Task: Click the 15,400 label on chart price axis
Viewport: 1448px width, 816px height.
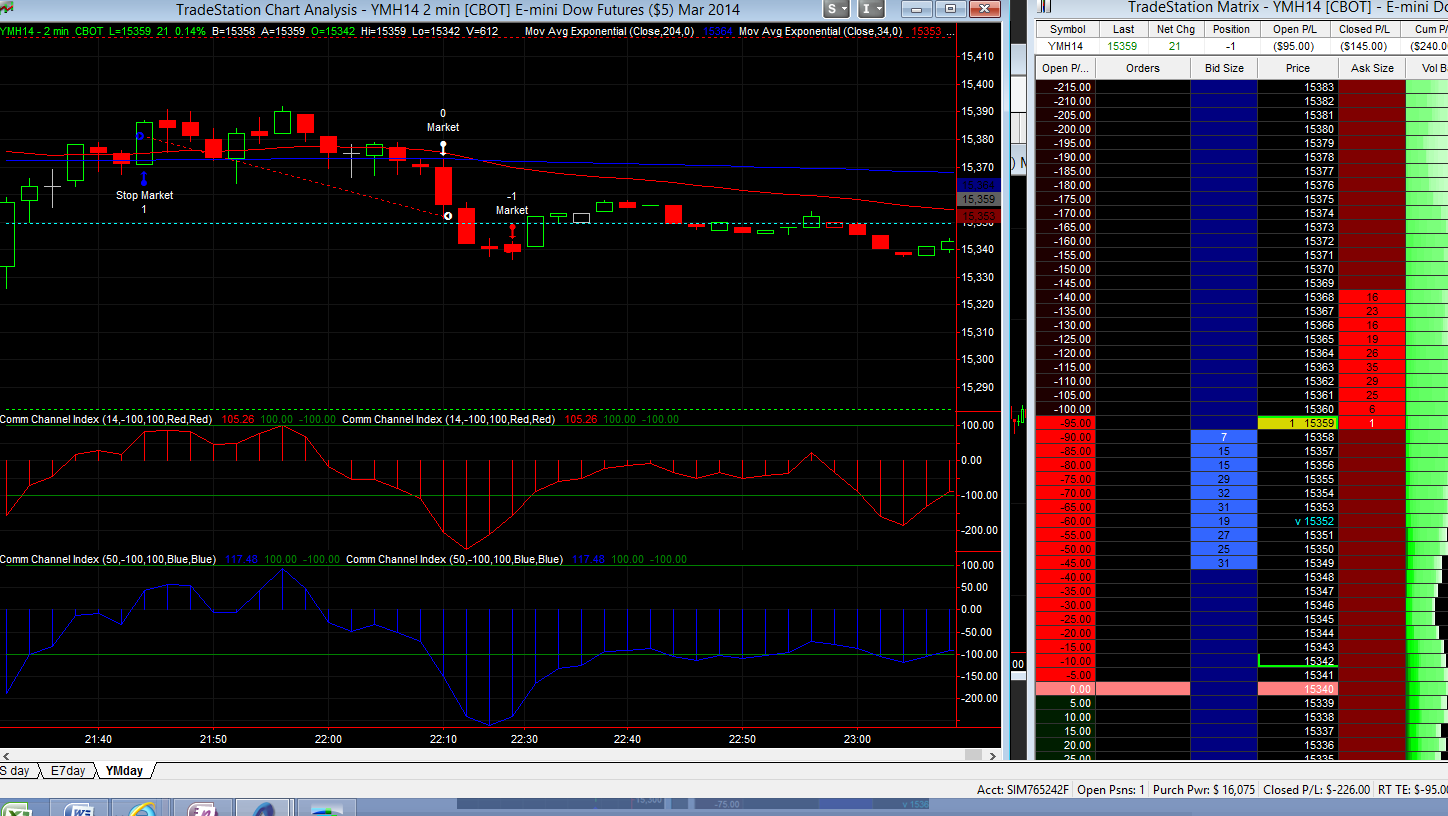Action: pyautogui.click(x=977, y=84)
